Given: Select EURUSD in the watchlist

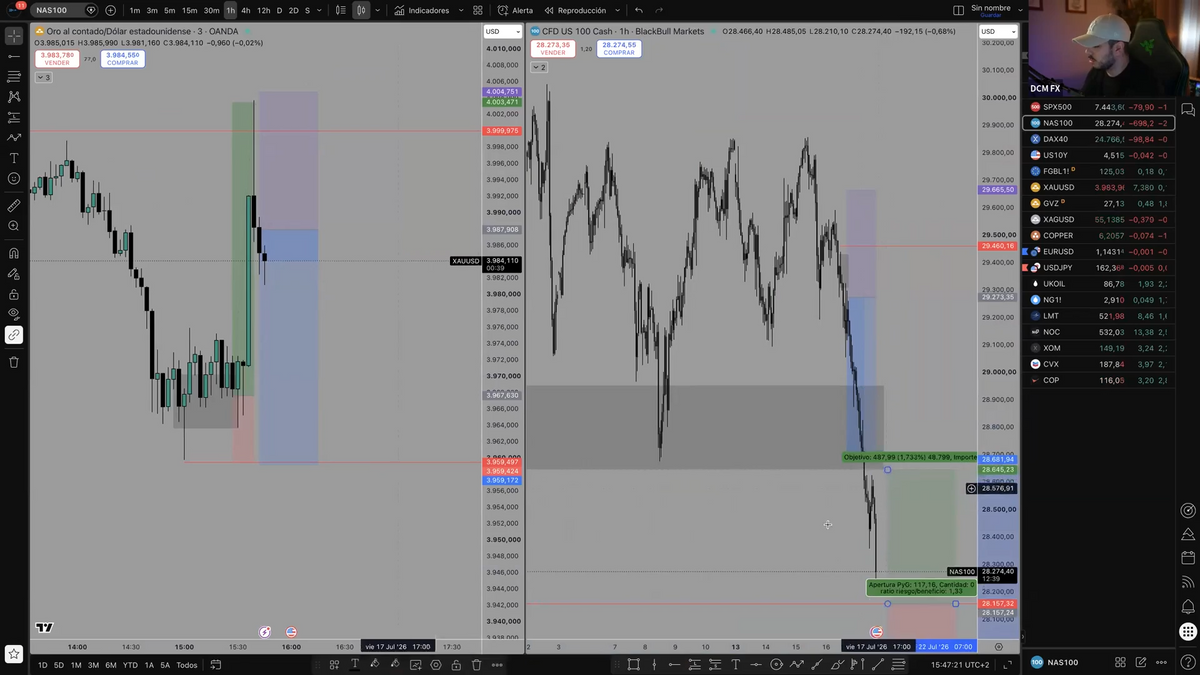Looking at the screenshot, I should 1097,252.
